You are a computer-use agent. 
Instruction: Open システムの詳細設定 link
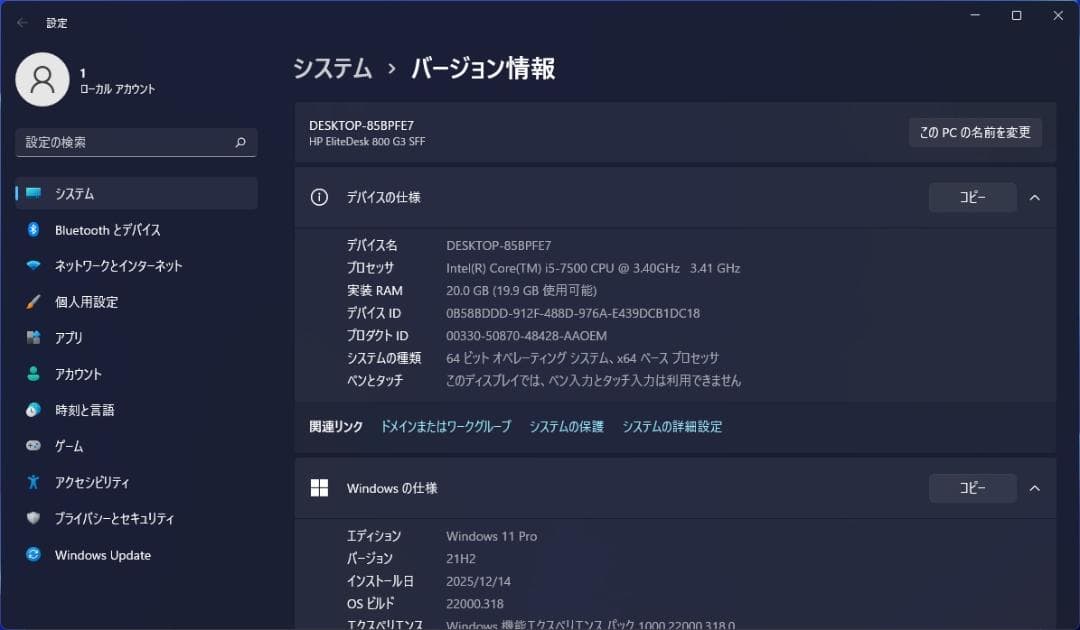point(672,426)
